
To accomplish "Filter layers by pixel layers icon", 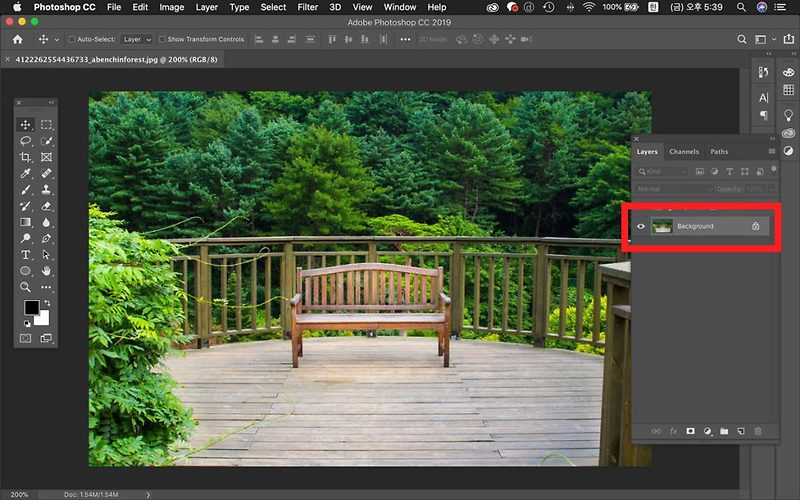I will (699, 171).
